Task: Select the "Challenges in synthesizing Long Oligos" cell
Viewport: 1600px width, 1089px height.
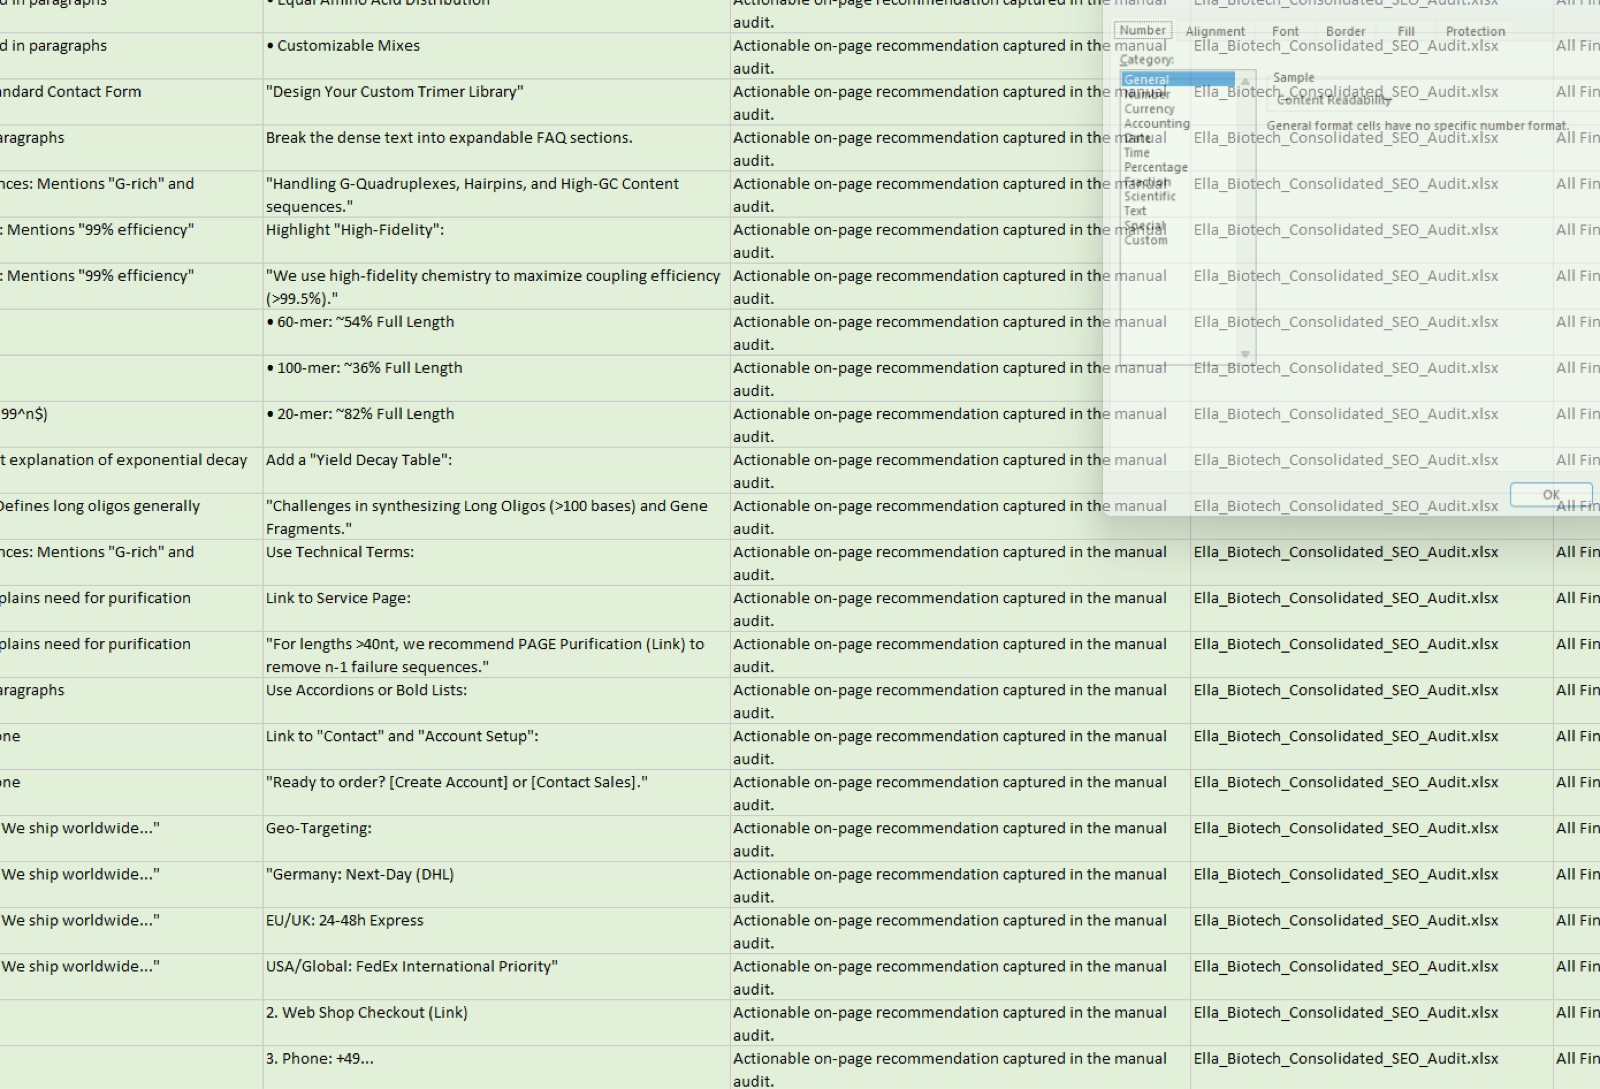Action: click(496, 517)
